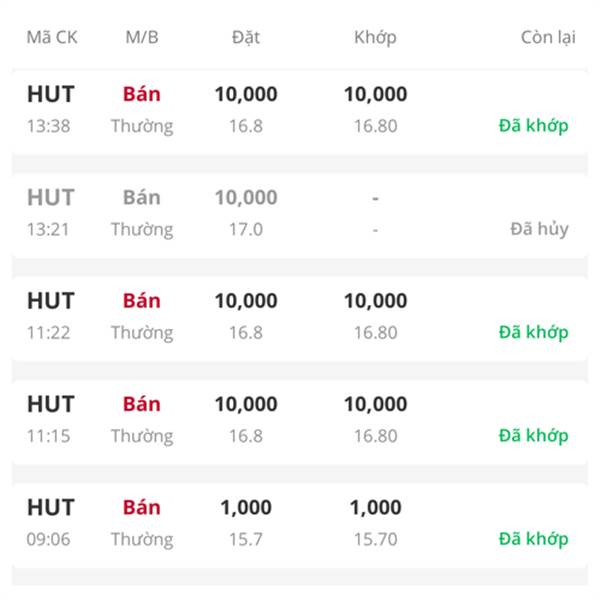The width and height of the screenshot is (600, 600).
Task: Sort by the M/B column header
Action: pos(142,38)
